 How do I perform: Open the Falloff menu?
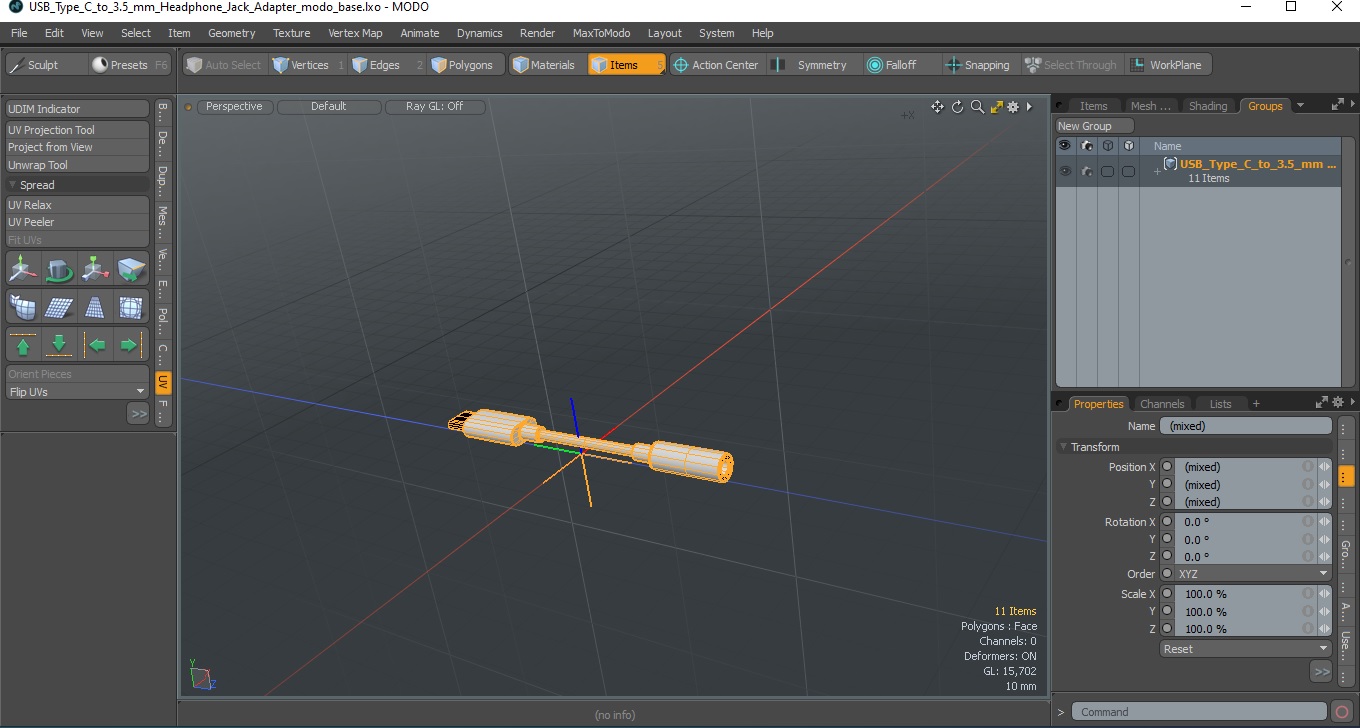pos(901,65)
